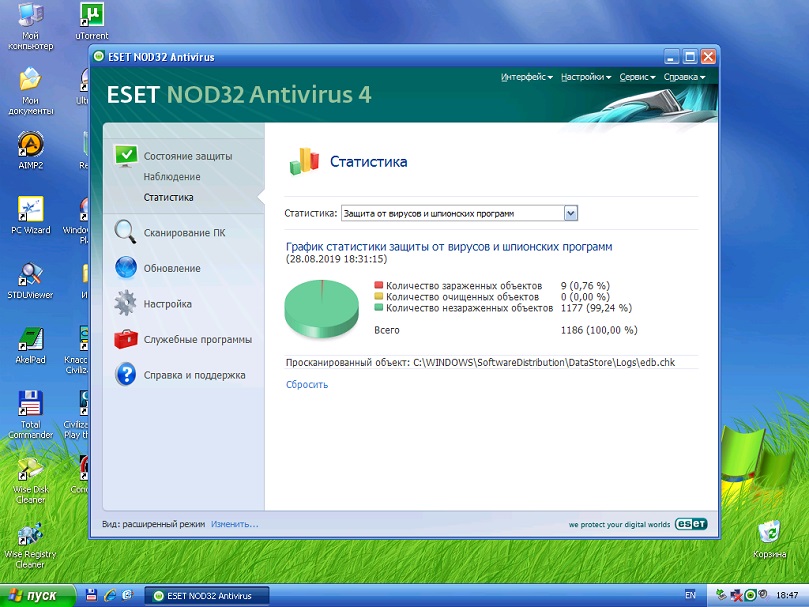Select the uTorrent desktop icon
This screenshot has height=607, width=809.
click(92, 21)
